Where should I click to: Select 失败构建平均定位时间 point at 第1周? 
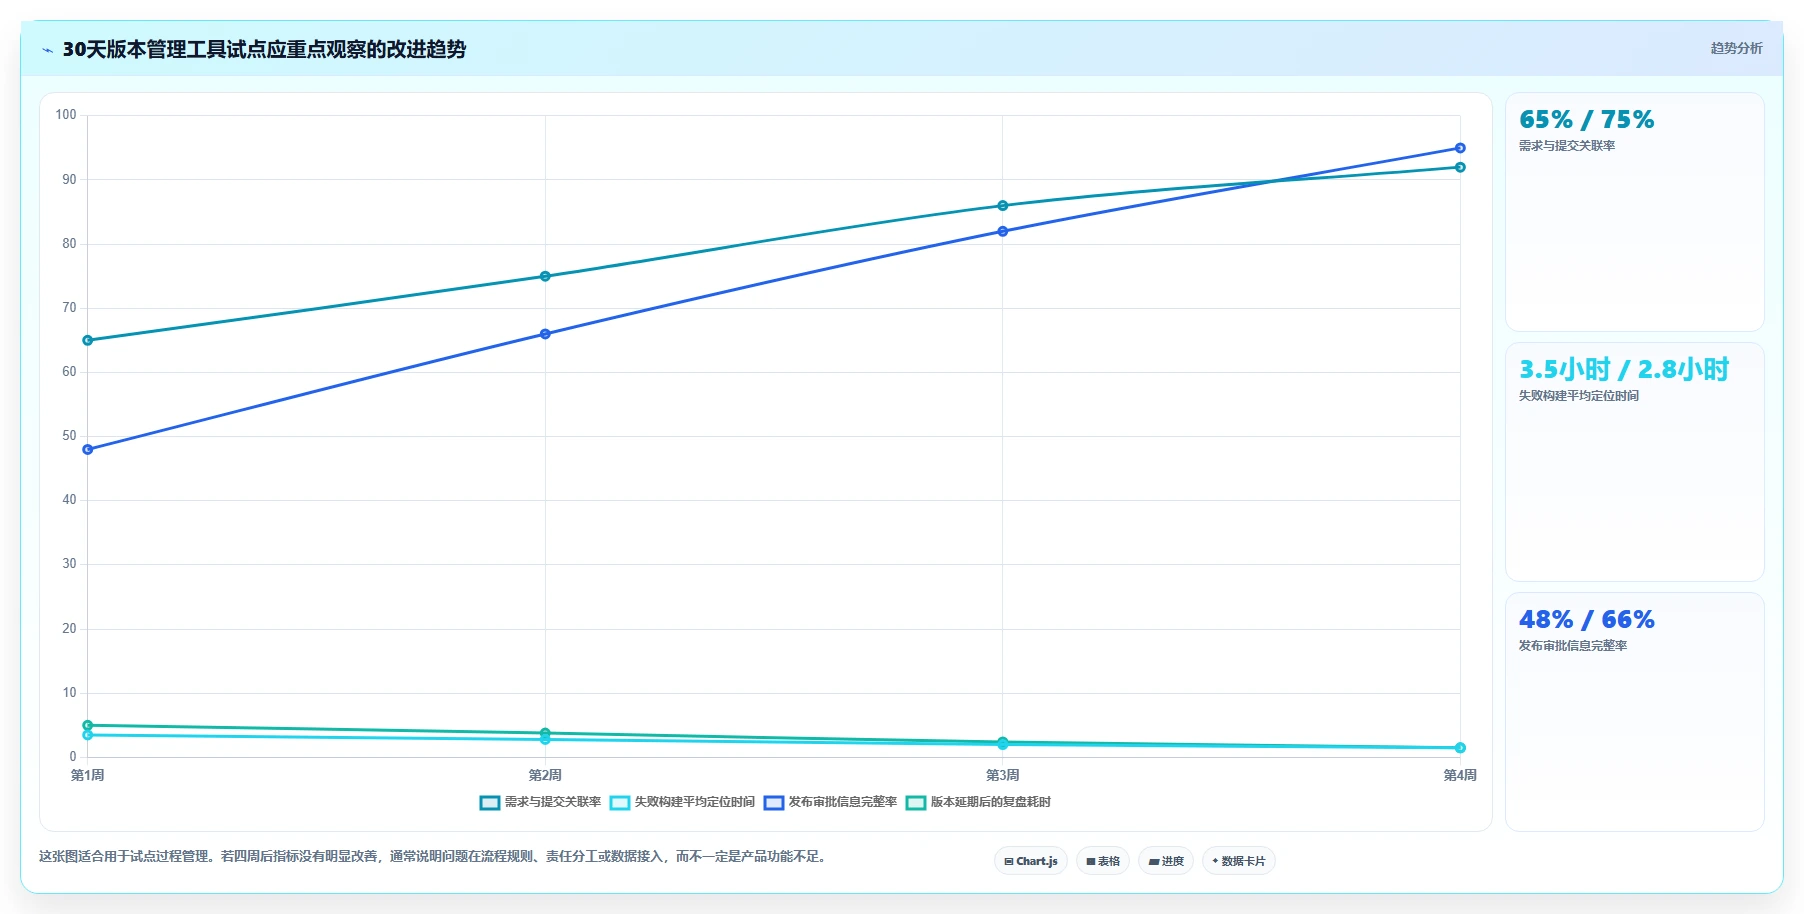pyautogui.click(x=88, y=735)
